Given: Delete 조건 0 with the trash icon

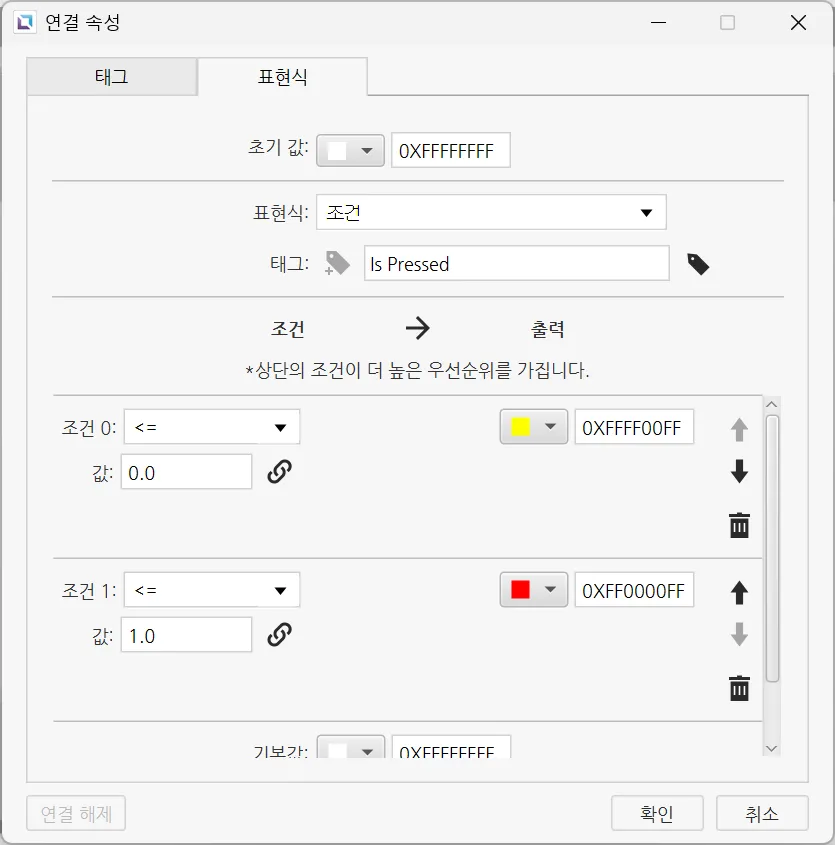Looking at the screenshot, I should pos(739,525).
